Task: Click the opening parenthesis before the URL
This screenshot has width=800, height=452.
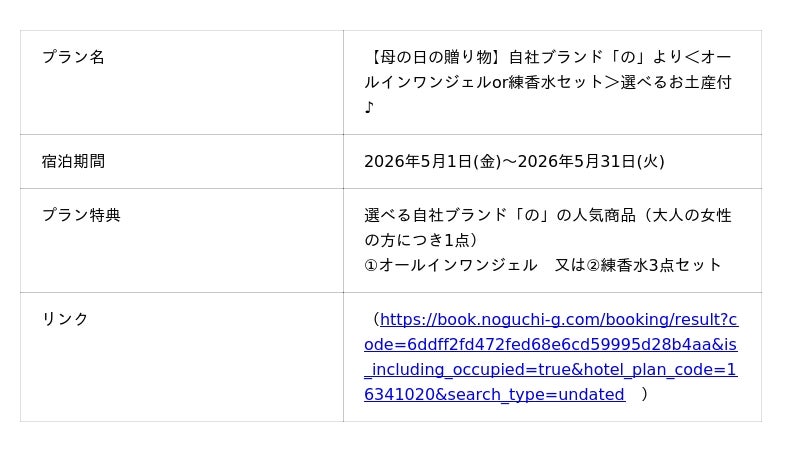Action: tap(374, 320)
